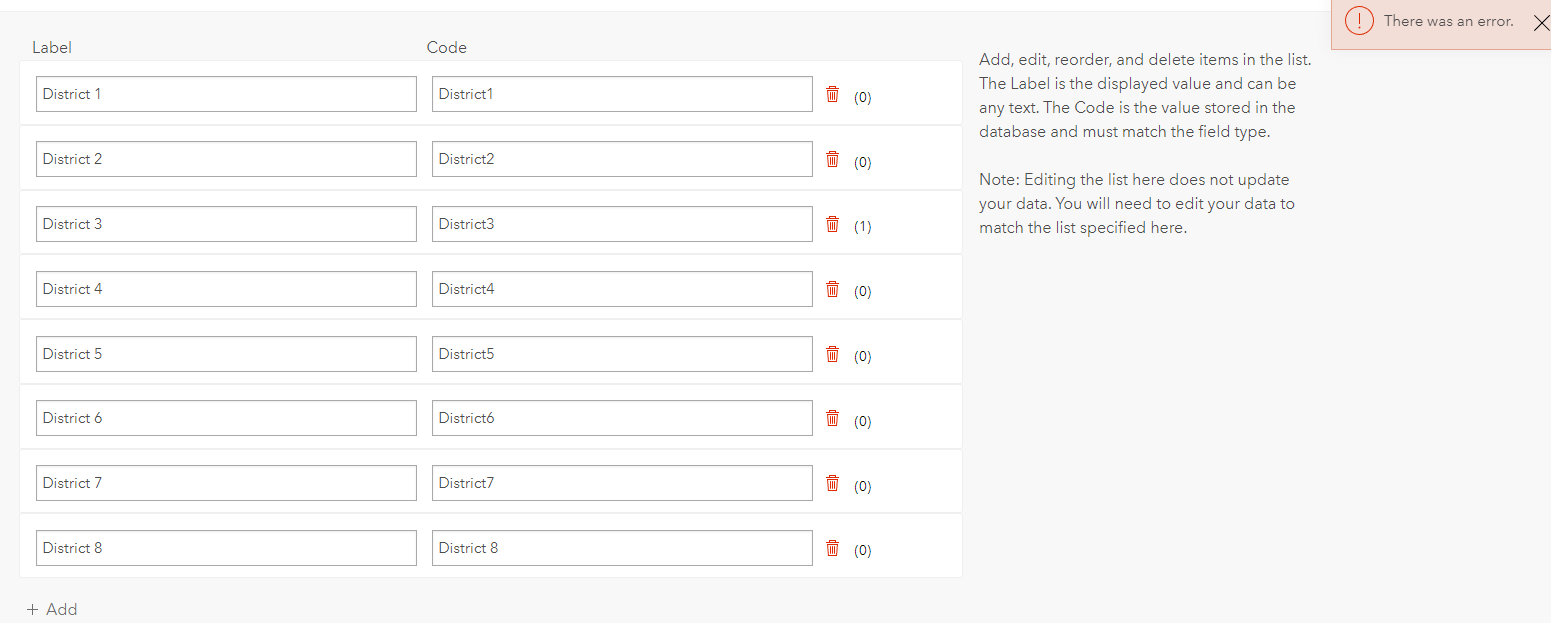Dismiss the error notification

pos(1540,23)
